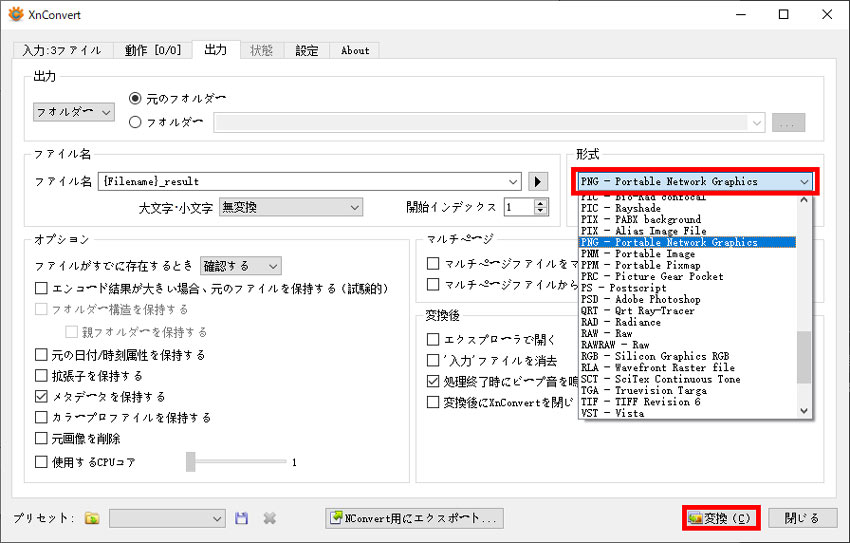850x543 pixels.
Task: Click the format list scrollbar thumb
Action: [x=804, y=358]
